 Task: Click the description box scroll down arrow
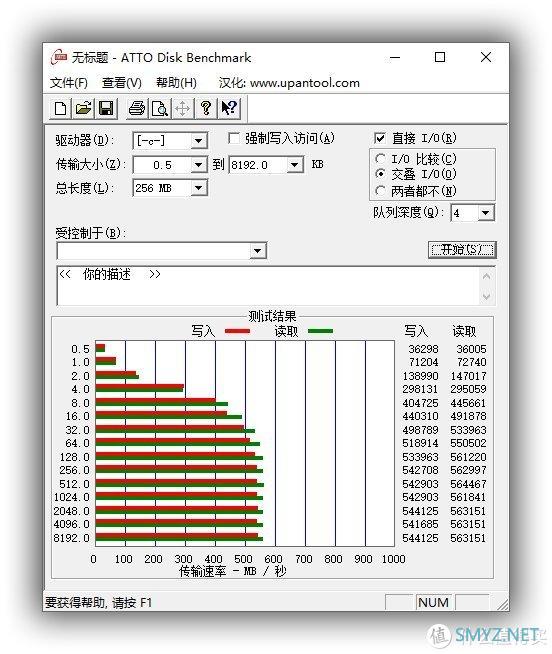(486, 296)
